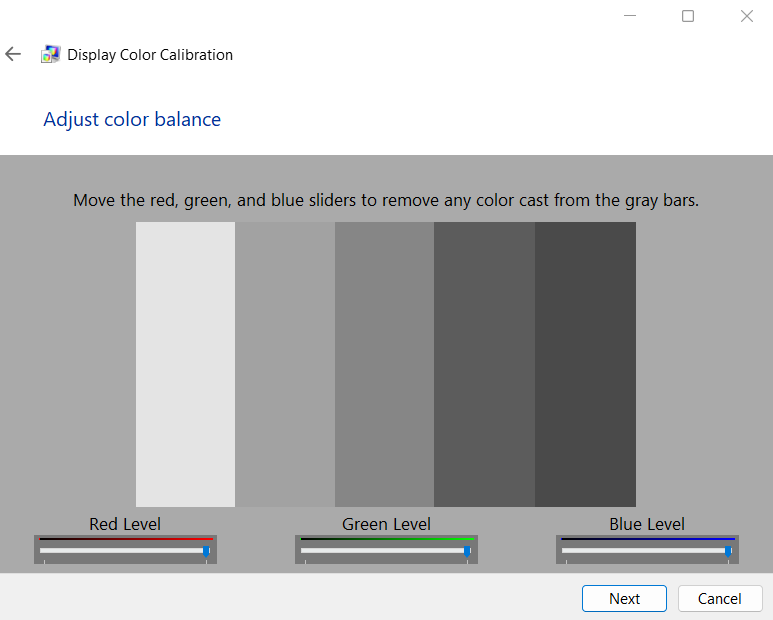
Task: Close the Display Color Calibration window
Action: pyautogui.click(x=746, y=16)
